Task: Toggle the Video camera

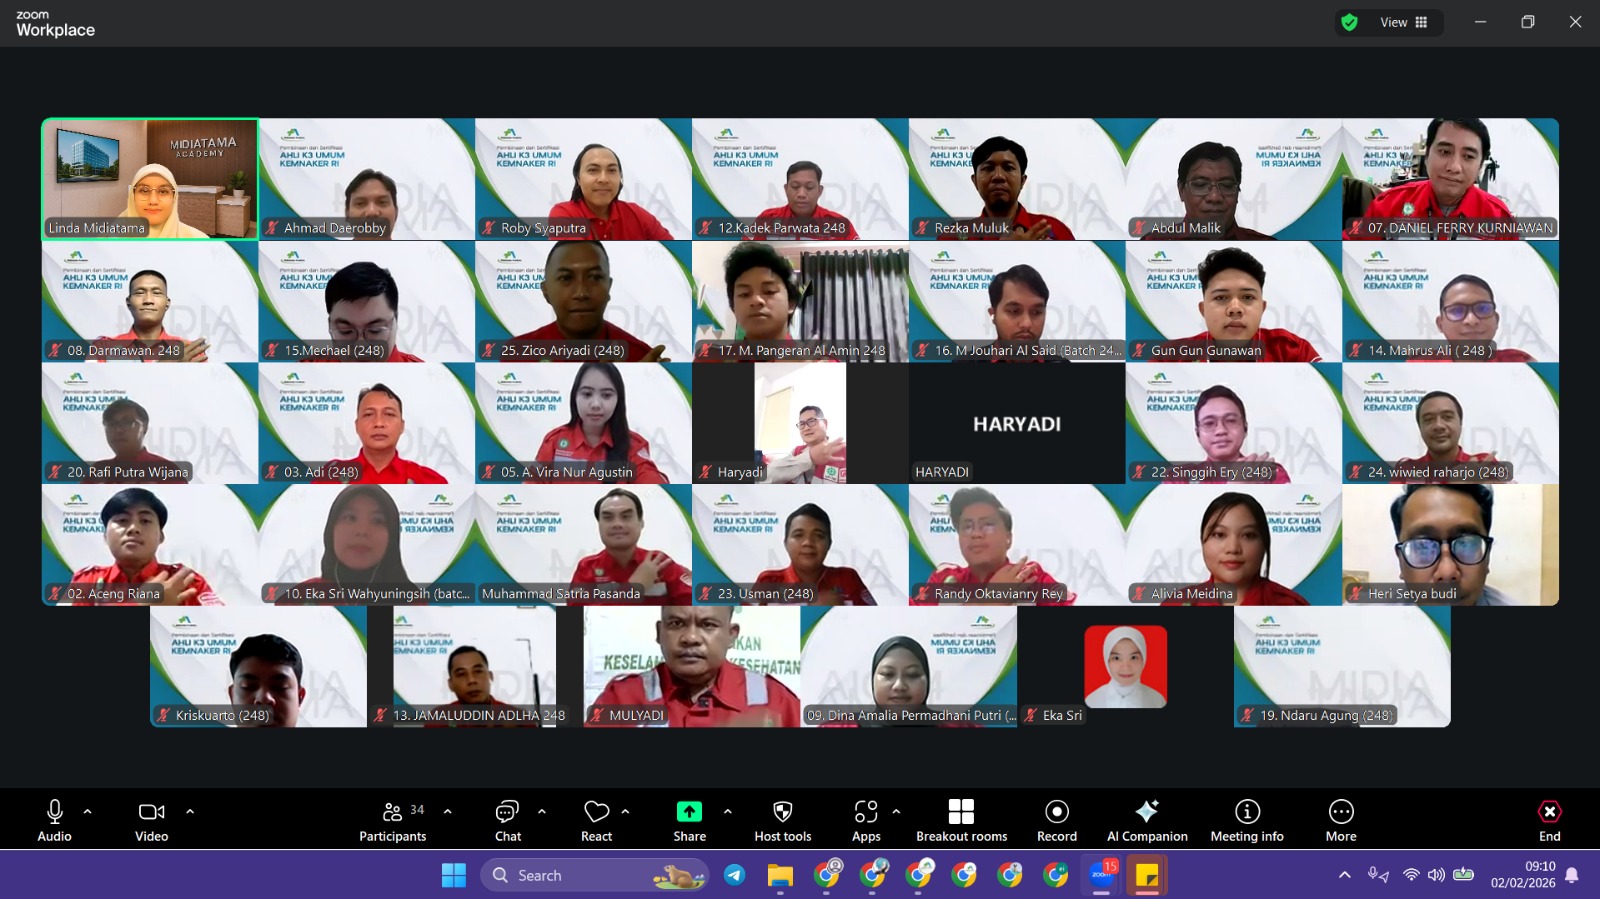Action: [x=152, y=820]
